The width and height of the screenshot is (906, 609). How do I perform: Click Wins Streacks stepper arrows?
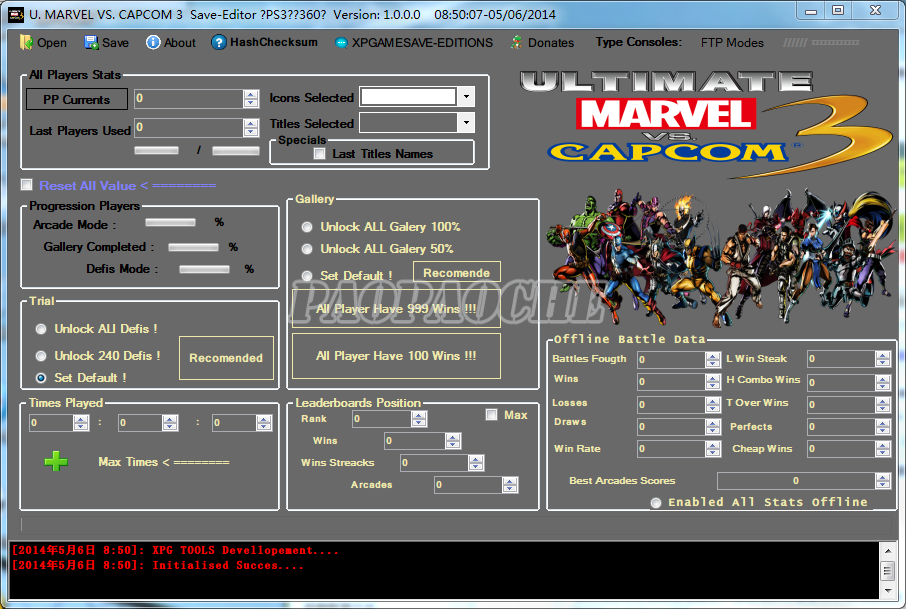476,463
